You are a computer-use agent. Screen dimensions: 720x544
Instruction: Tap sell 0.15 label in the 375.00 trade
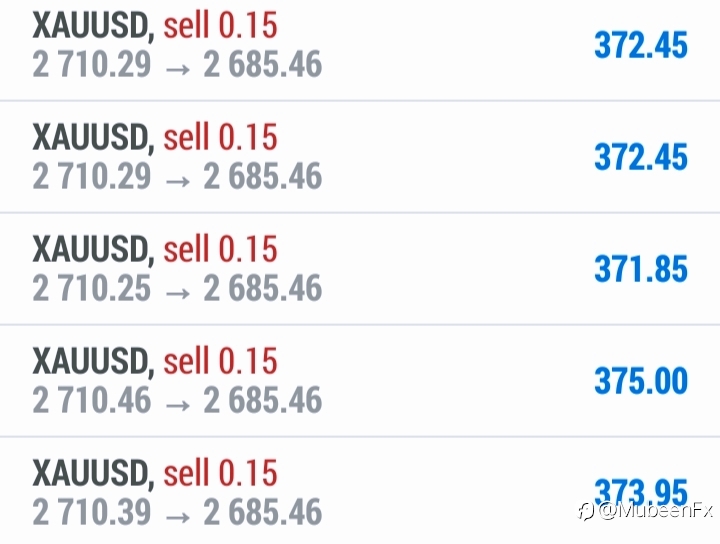tap(220, 360)
